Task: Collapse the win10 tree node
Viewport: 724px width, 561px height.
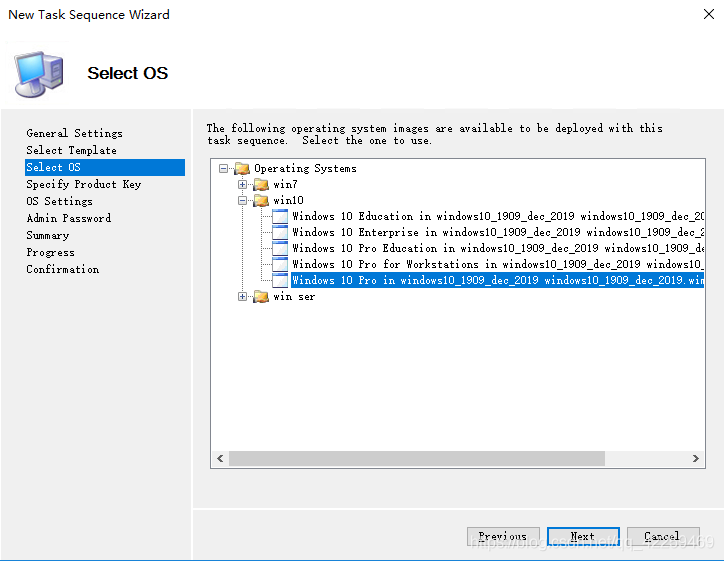Action: pyautogui.click(x=243, y=201)
